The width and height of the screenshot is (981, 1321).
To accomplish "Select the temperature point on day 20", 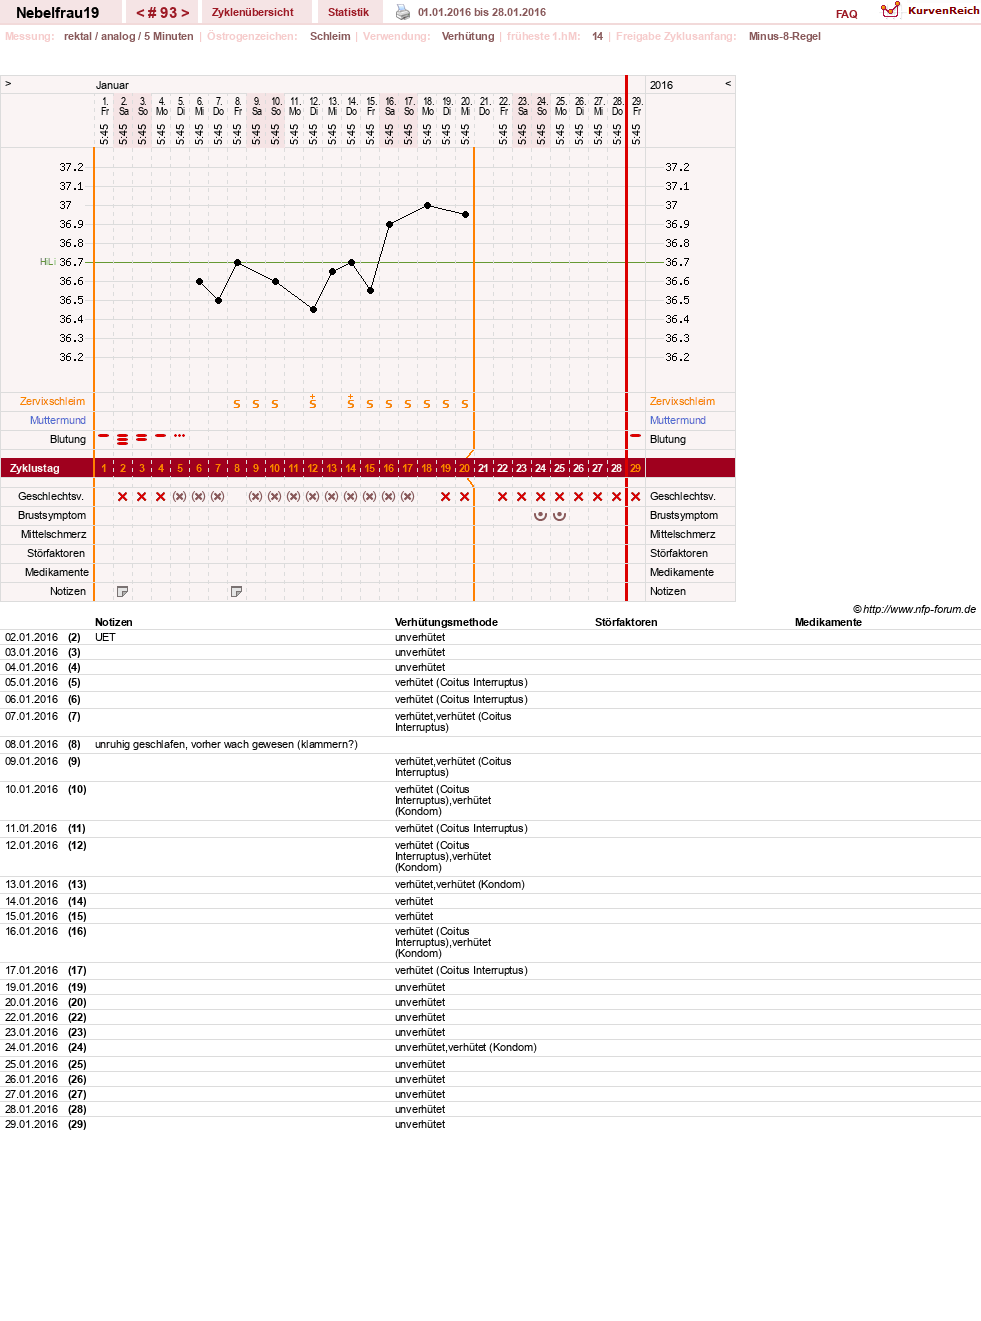I will pos(465,215).
